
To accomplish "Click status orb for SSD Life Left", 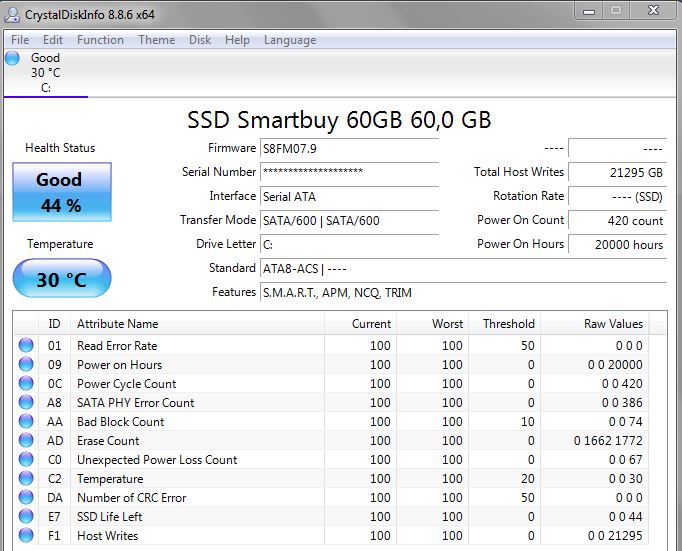I will coord(26,516).
